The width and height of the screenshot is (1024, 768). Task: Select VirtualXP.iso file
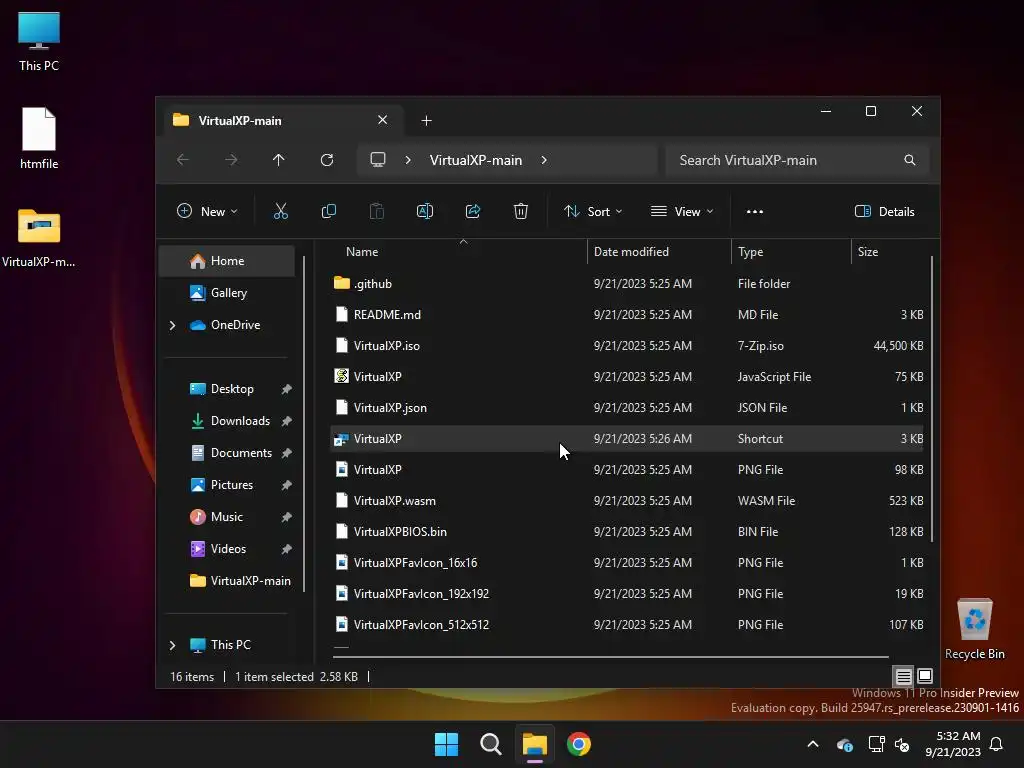coord(627,345)
